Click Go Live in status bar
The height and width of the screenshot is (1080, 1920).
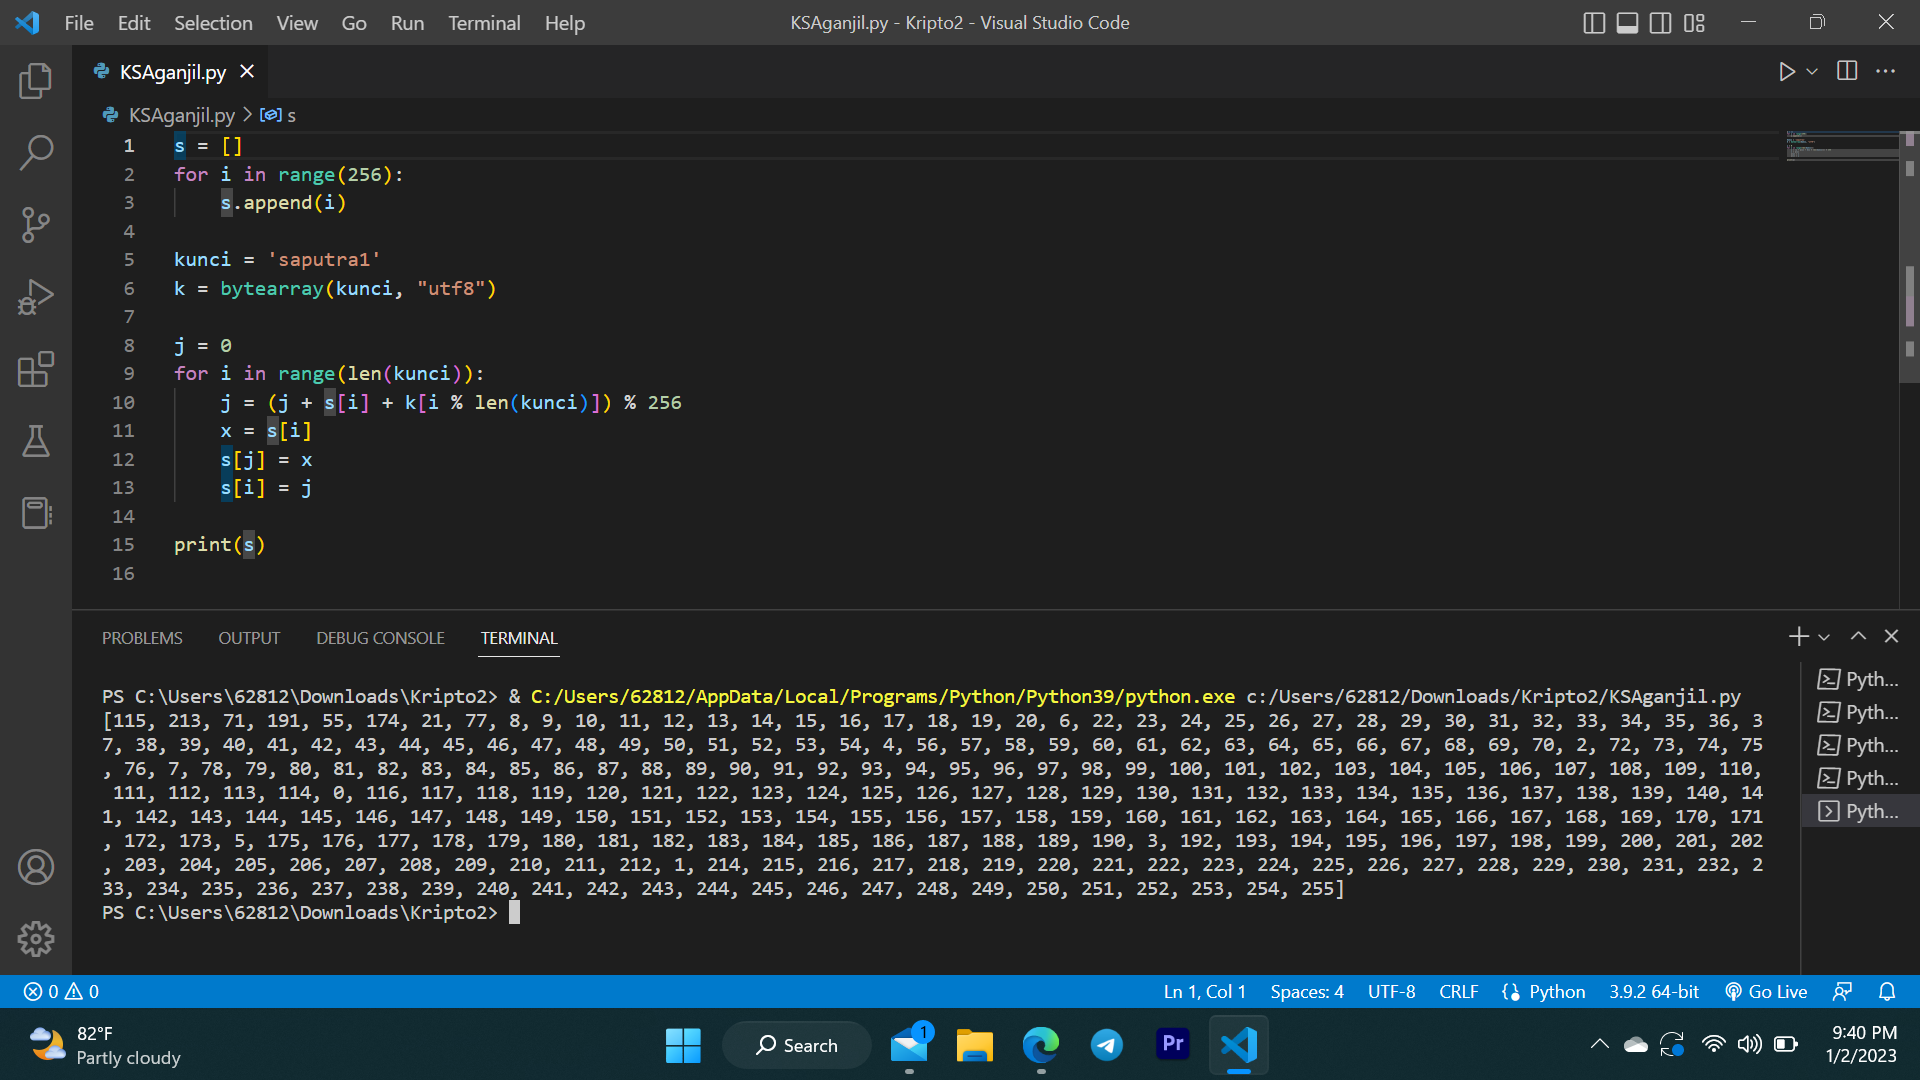pos(1766,991)
